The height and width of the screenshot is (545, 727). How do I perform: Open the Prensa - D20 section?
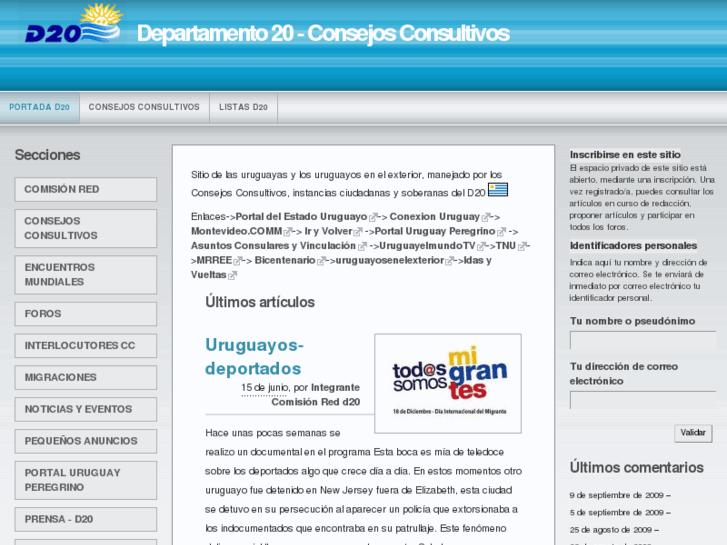tap(86, 519)
